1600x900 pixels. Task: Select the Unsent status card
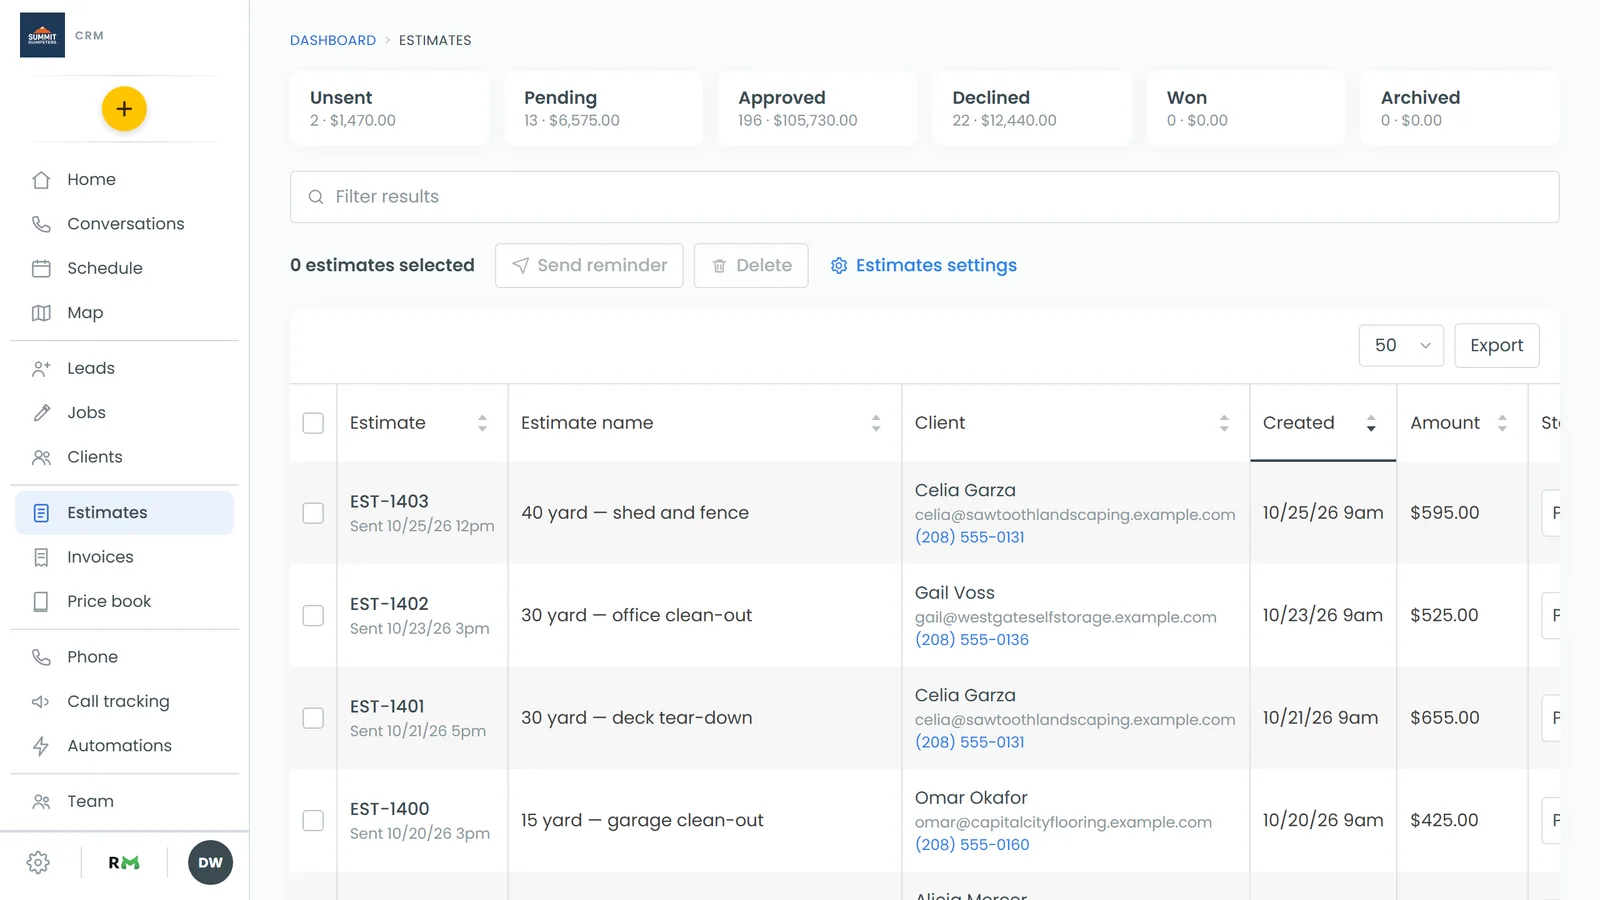[389, 108]
